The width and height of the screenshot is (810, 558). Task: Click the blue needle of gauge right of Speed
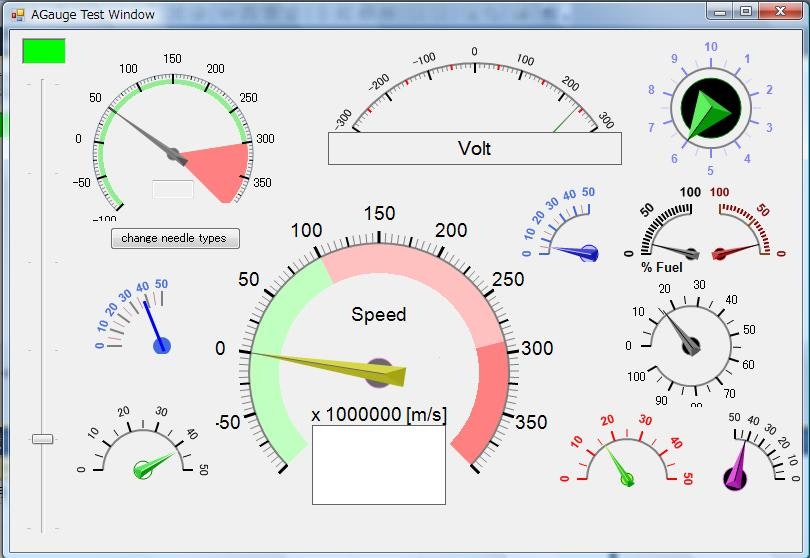click(x=576, y=252)
